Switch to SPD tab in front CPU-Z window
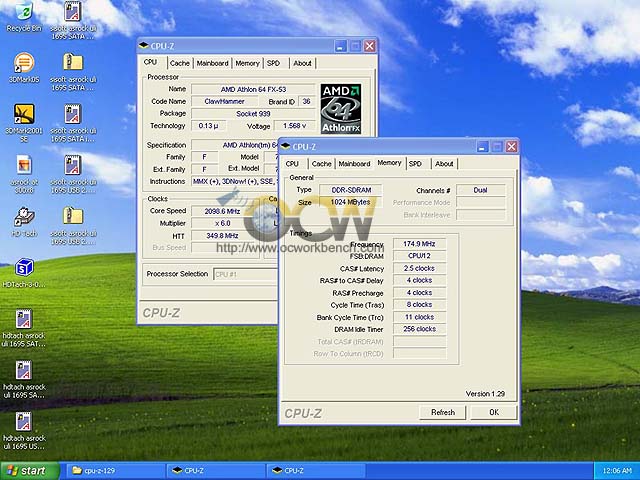This screenshot has width=640, height=480. tap(416, 164)
